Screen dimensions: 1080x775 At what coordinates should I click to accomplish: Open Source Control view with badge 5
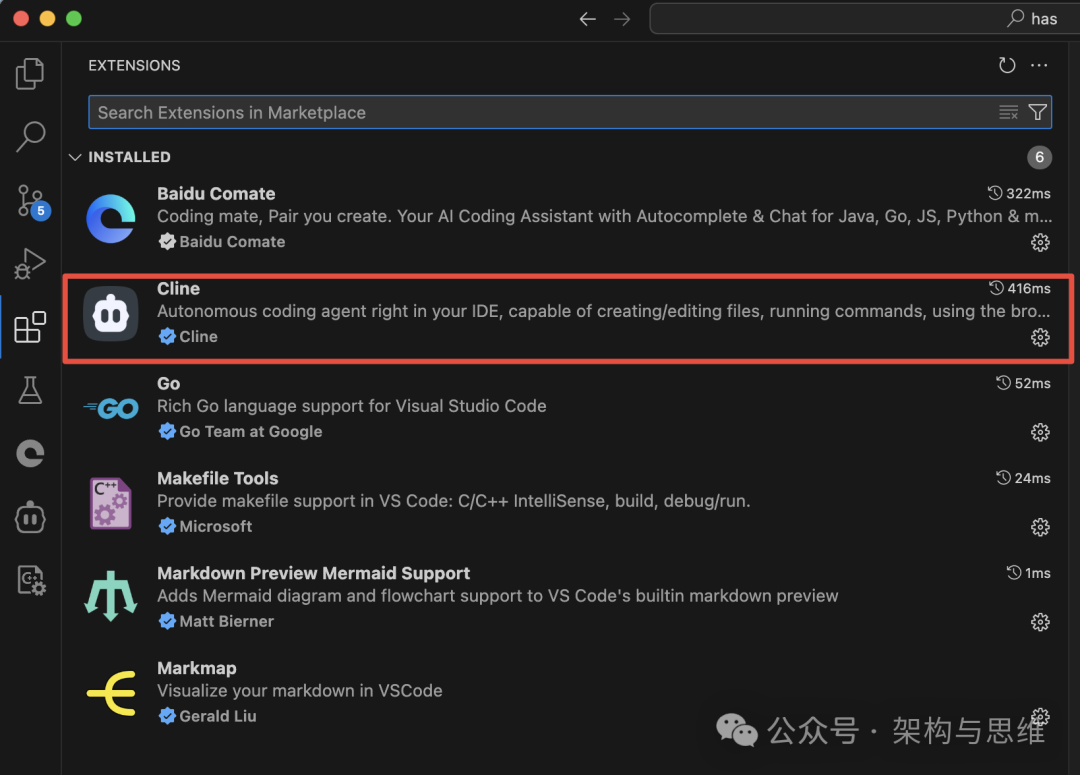click(x=32, y=201)
